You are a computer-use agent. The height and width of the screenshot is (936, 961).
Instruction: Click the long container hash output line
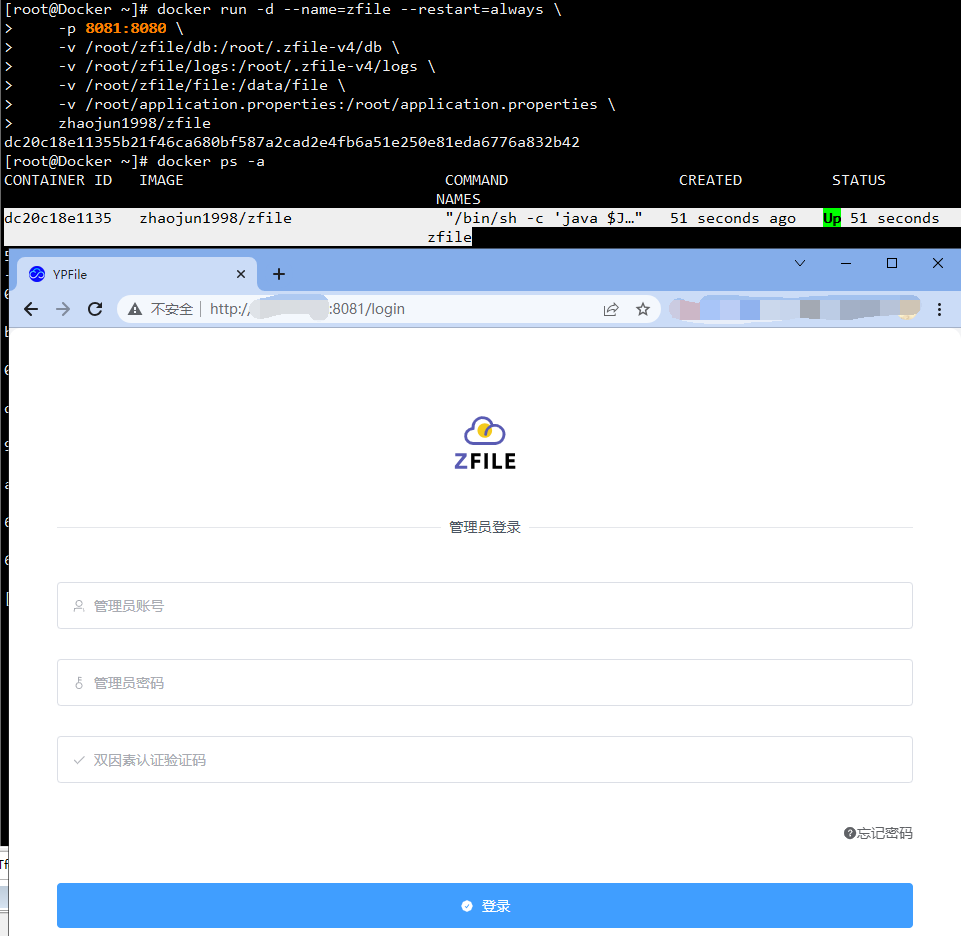[x=292, y=142]
